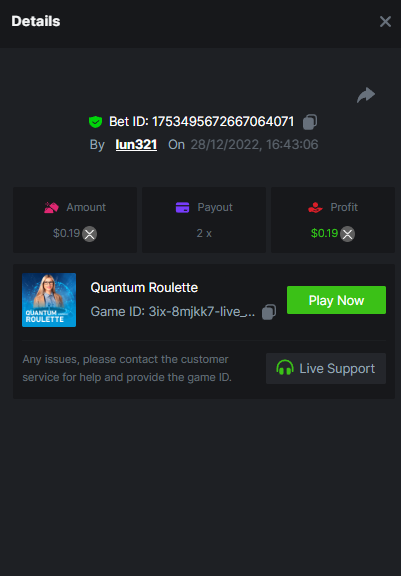Click the Quantum Roulette title
This screenshot has width=401, height=576.
click(x=144, y=288)
